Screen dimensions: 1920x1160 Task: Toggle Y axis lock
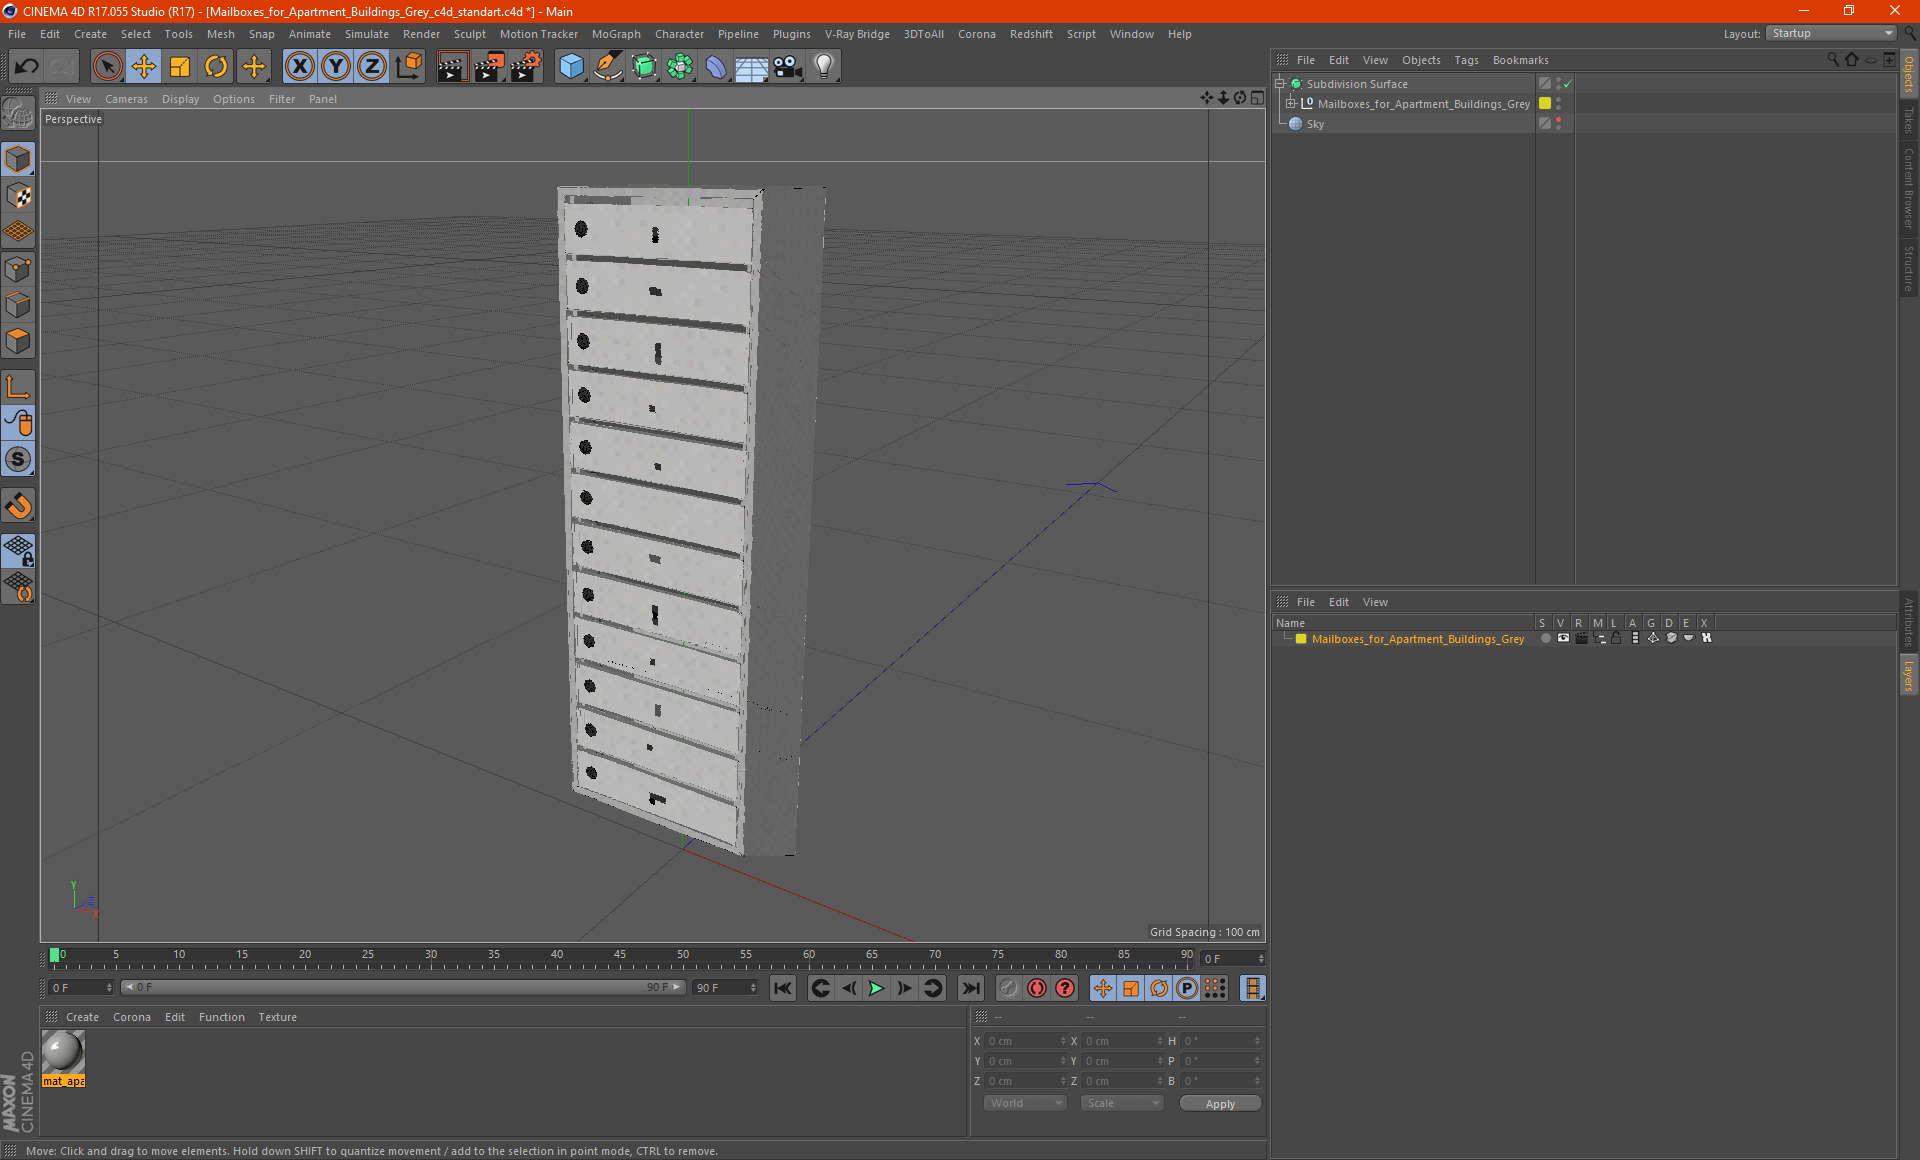[336, 67]
